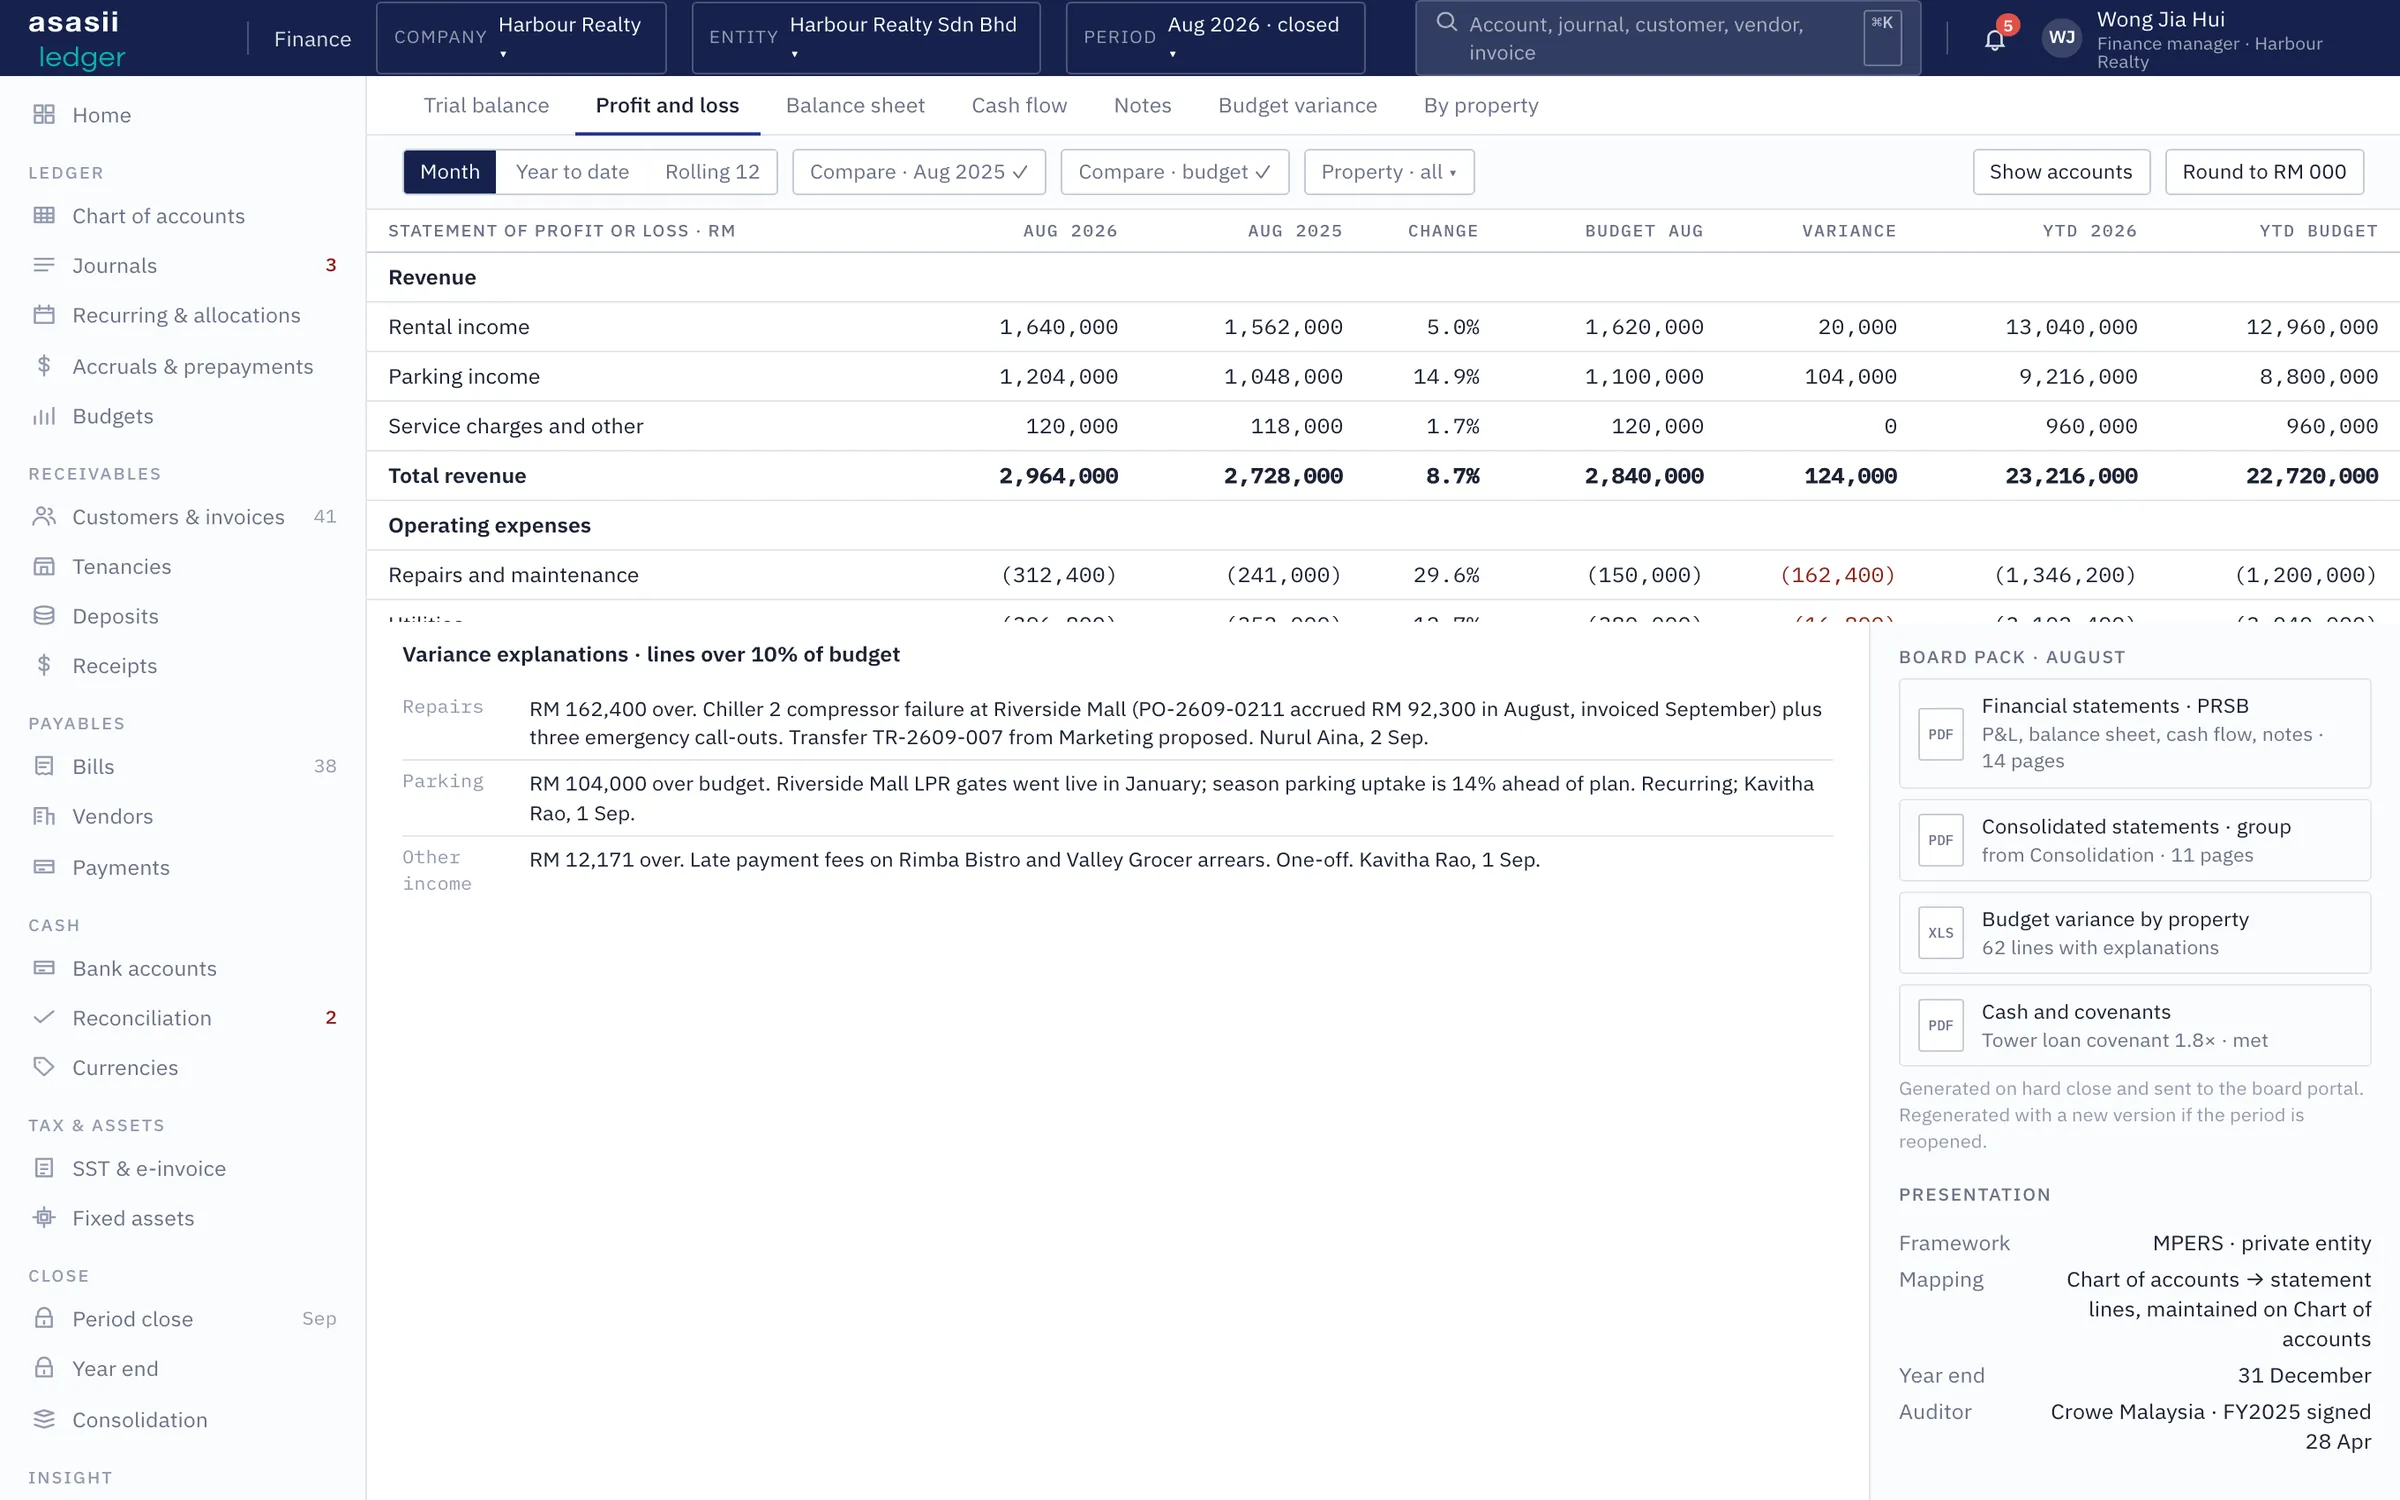Toggle Compare budget columns

click(x=1174, y=172)
